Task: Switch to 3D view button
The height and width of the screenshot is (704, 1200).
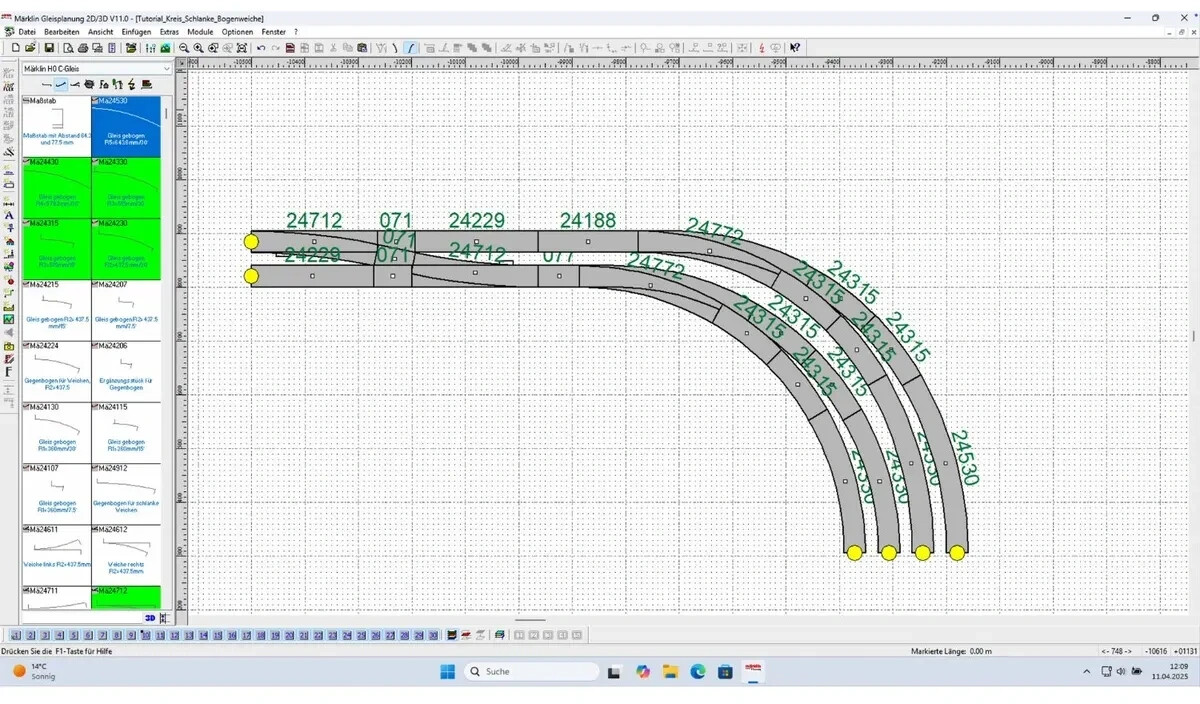Action: click(x=150, y=618)
